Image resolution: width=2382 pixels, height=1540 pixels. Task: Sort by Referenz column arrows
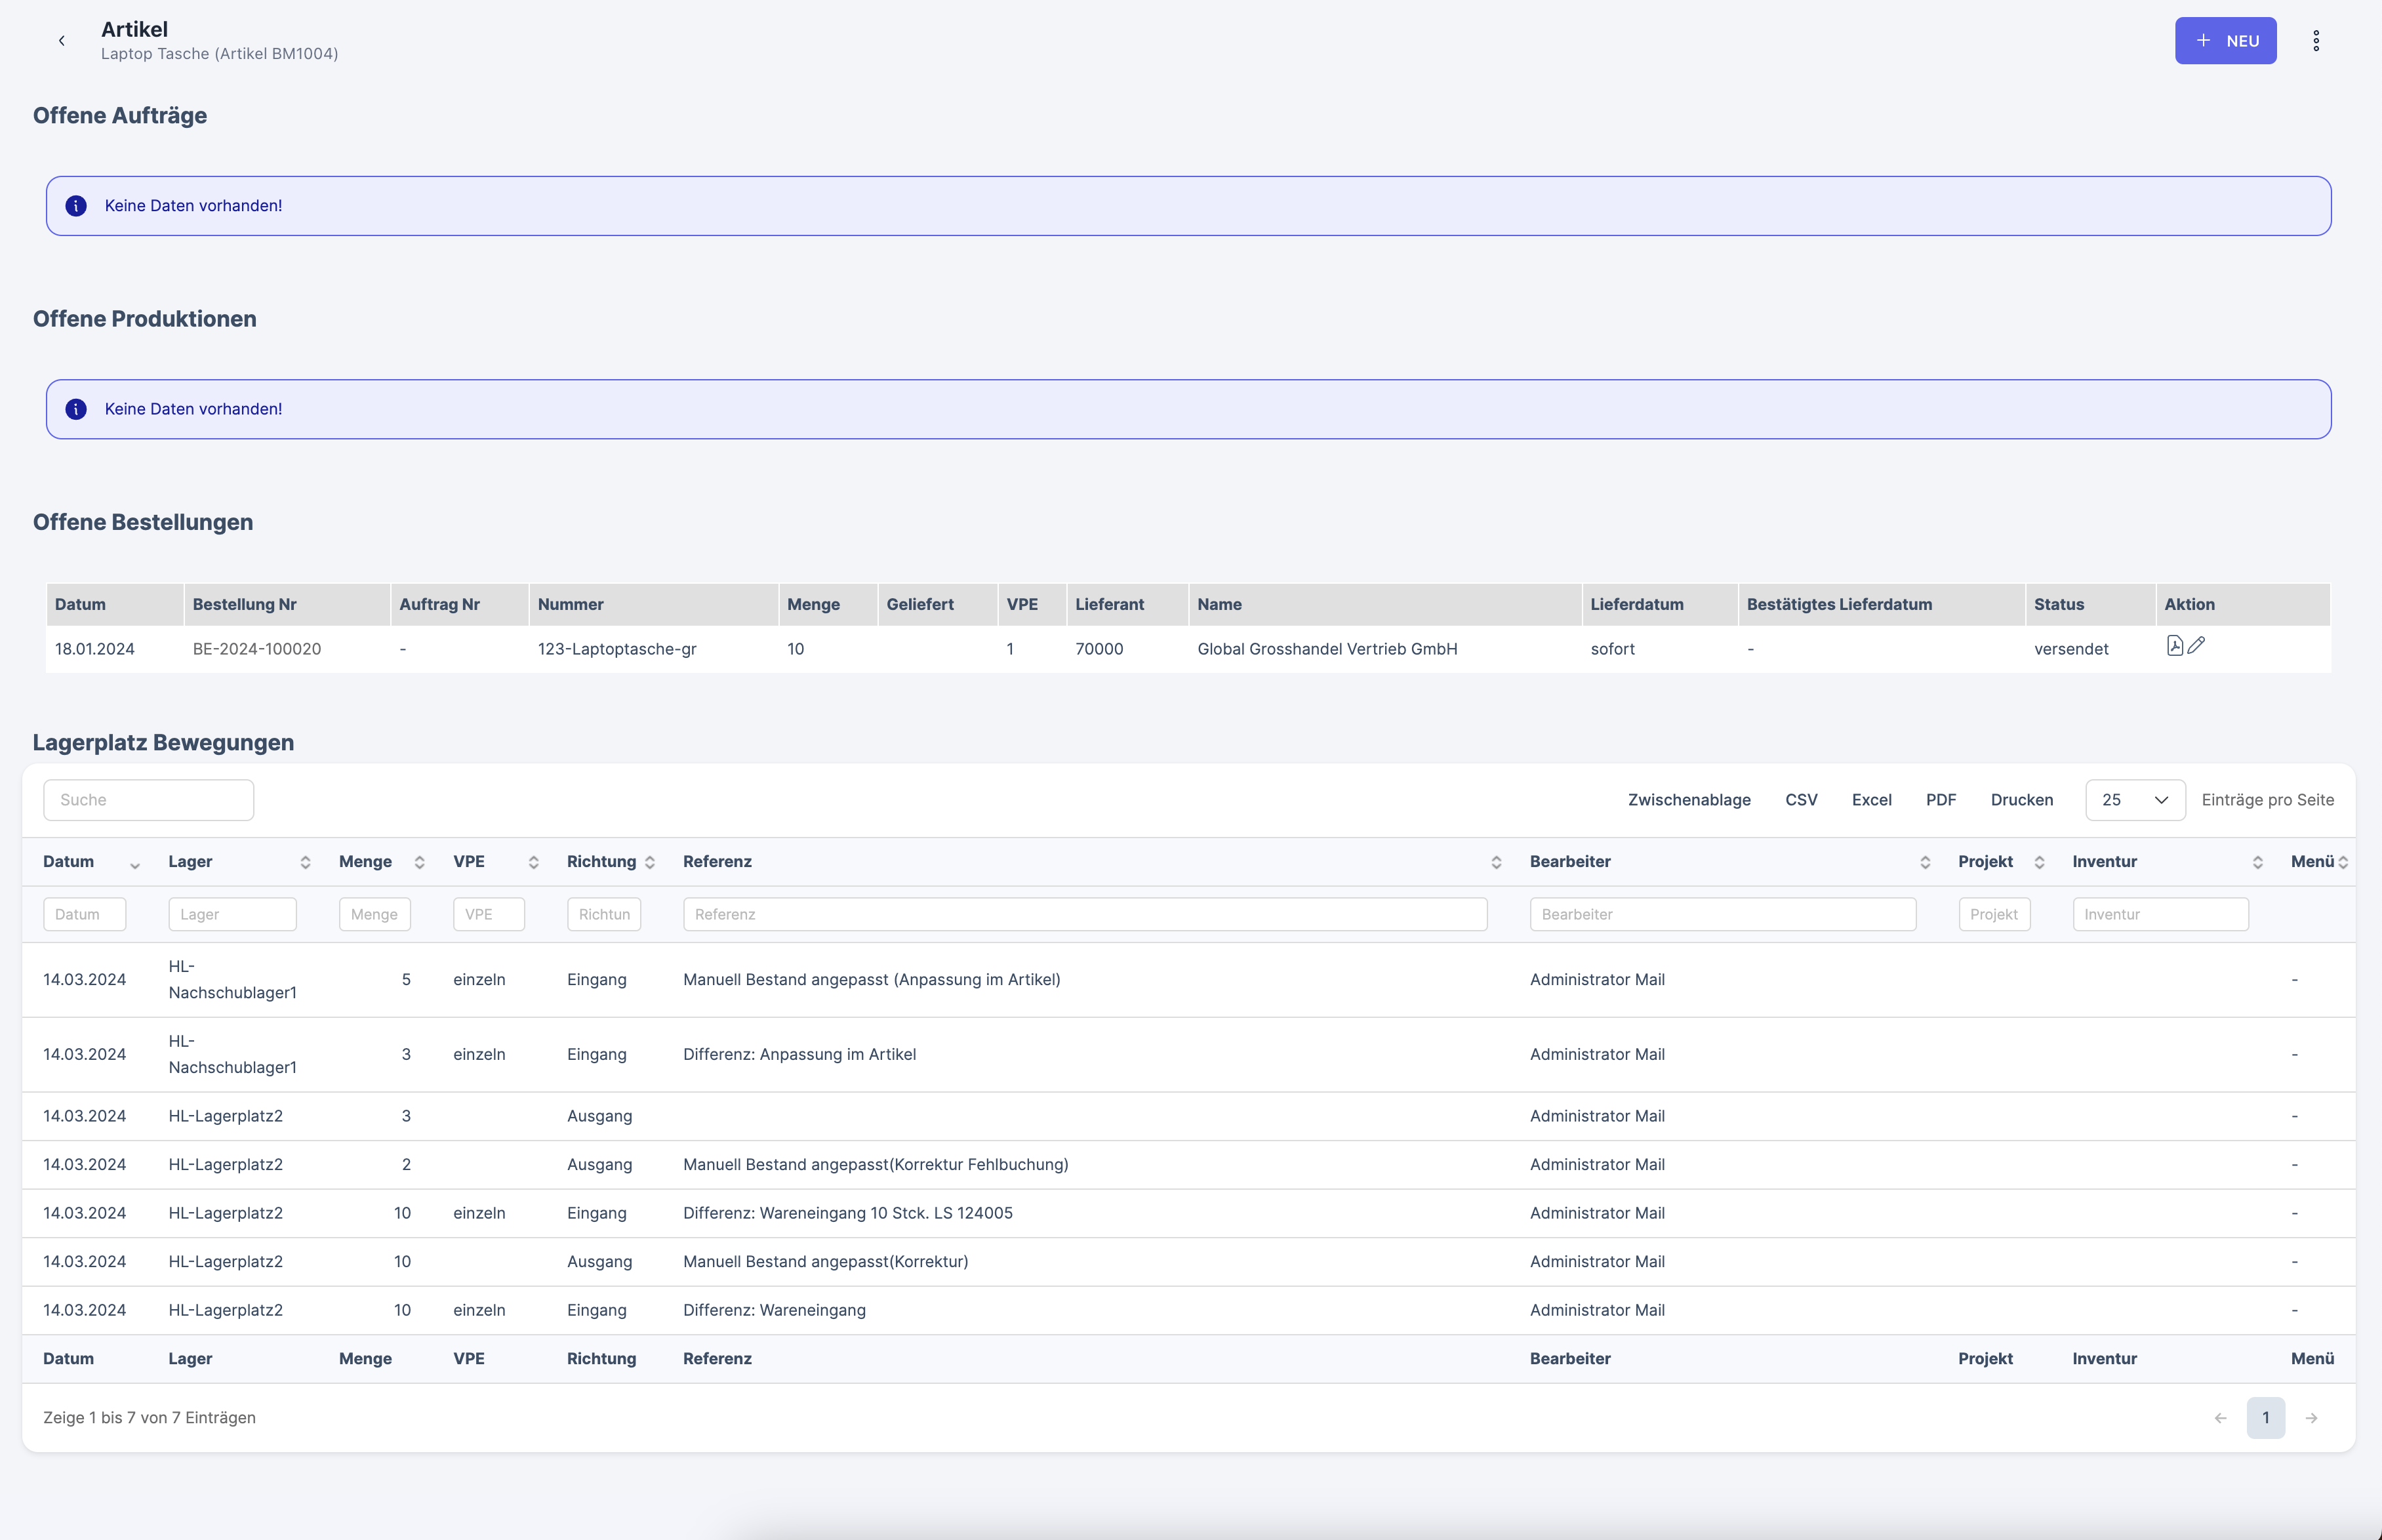coord(1496,862)
